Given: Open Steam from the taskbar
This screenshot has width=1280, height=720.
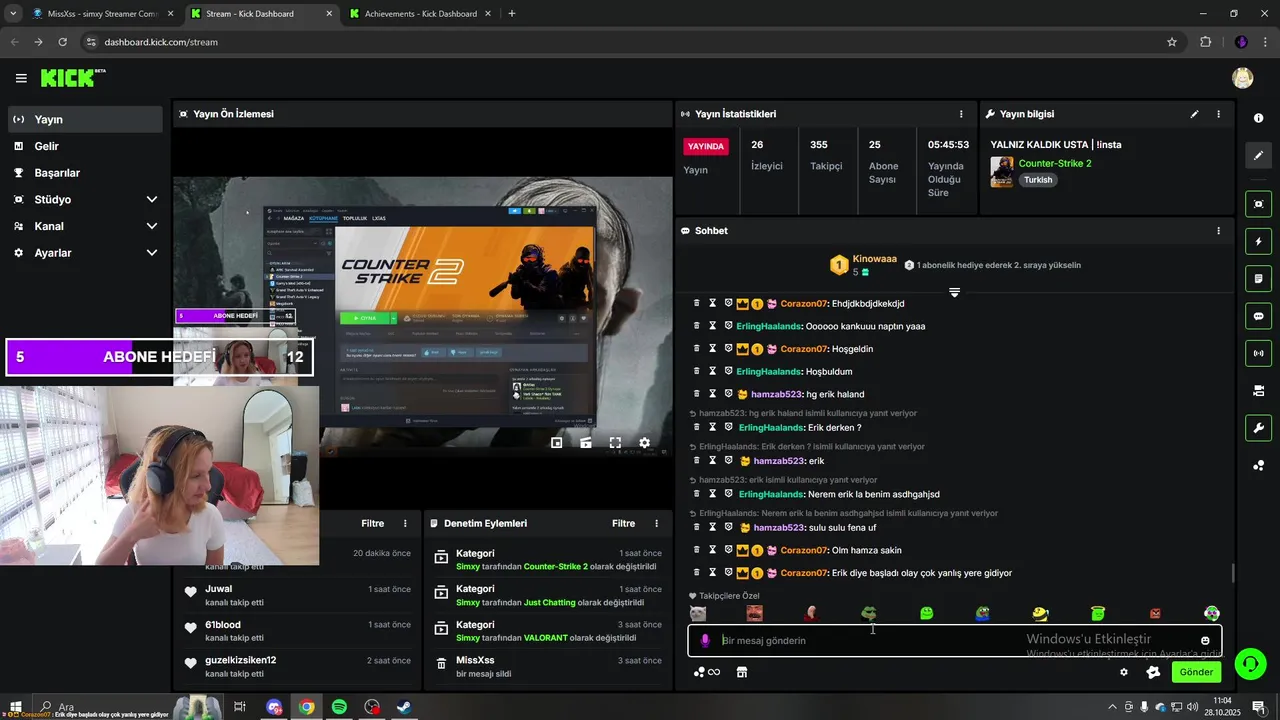Looking at the screenshot, I should 404,707.
